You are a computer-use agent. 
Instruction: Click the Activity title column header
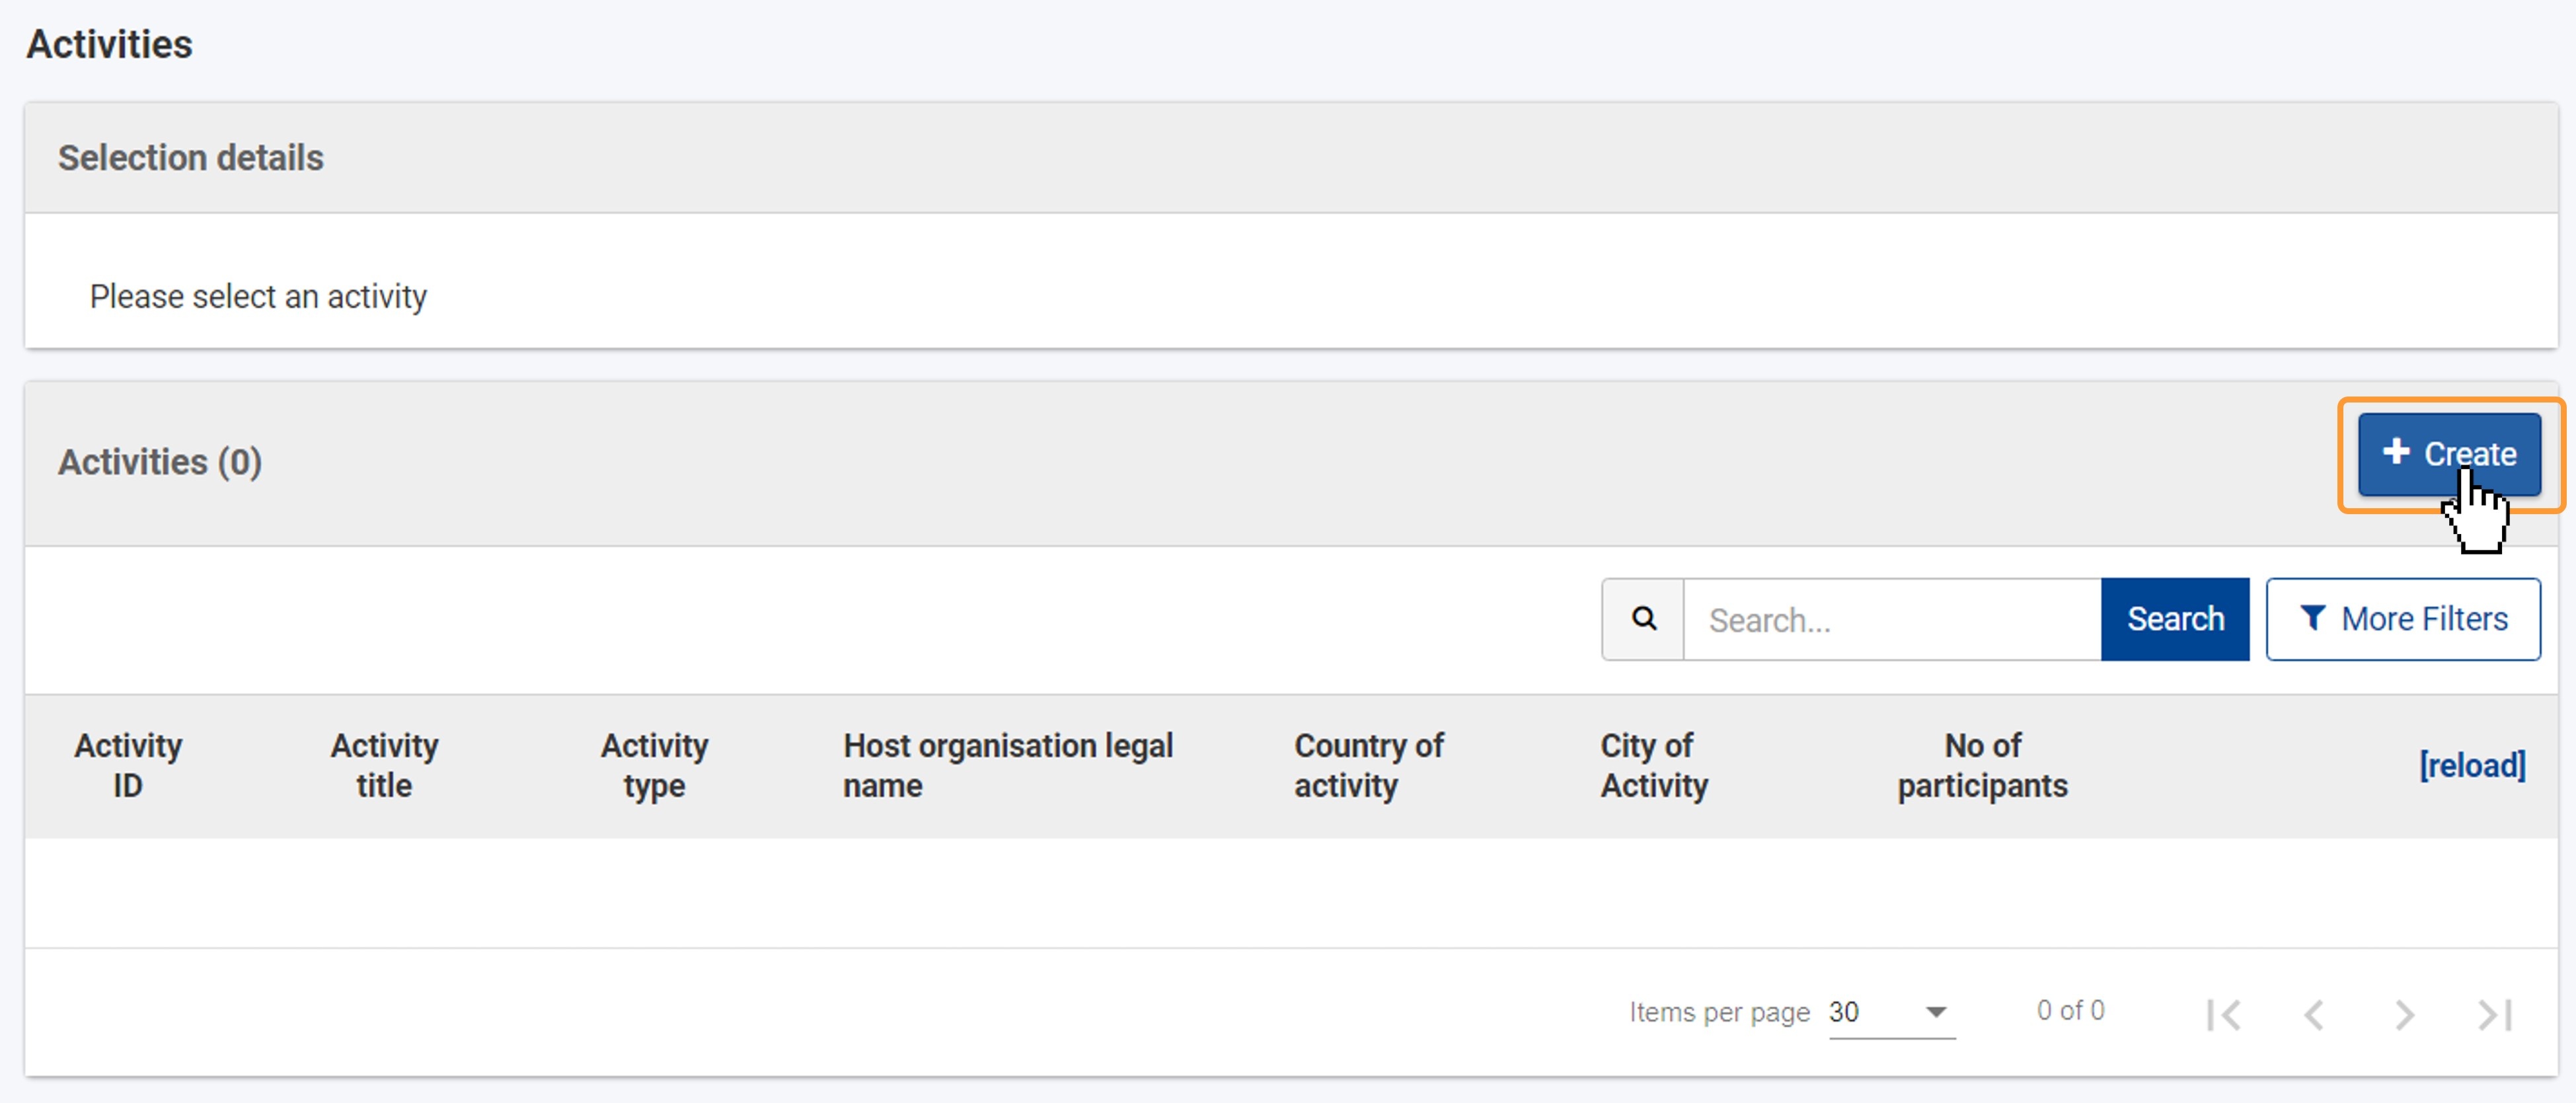click(384, 766)
